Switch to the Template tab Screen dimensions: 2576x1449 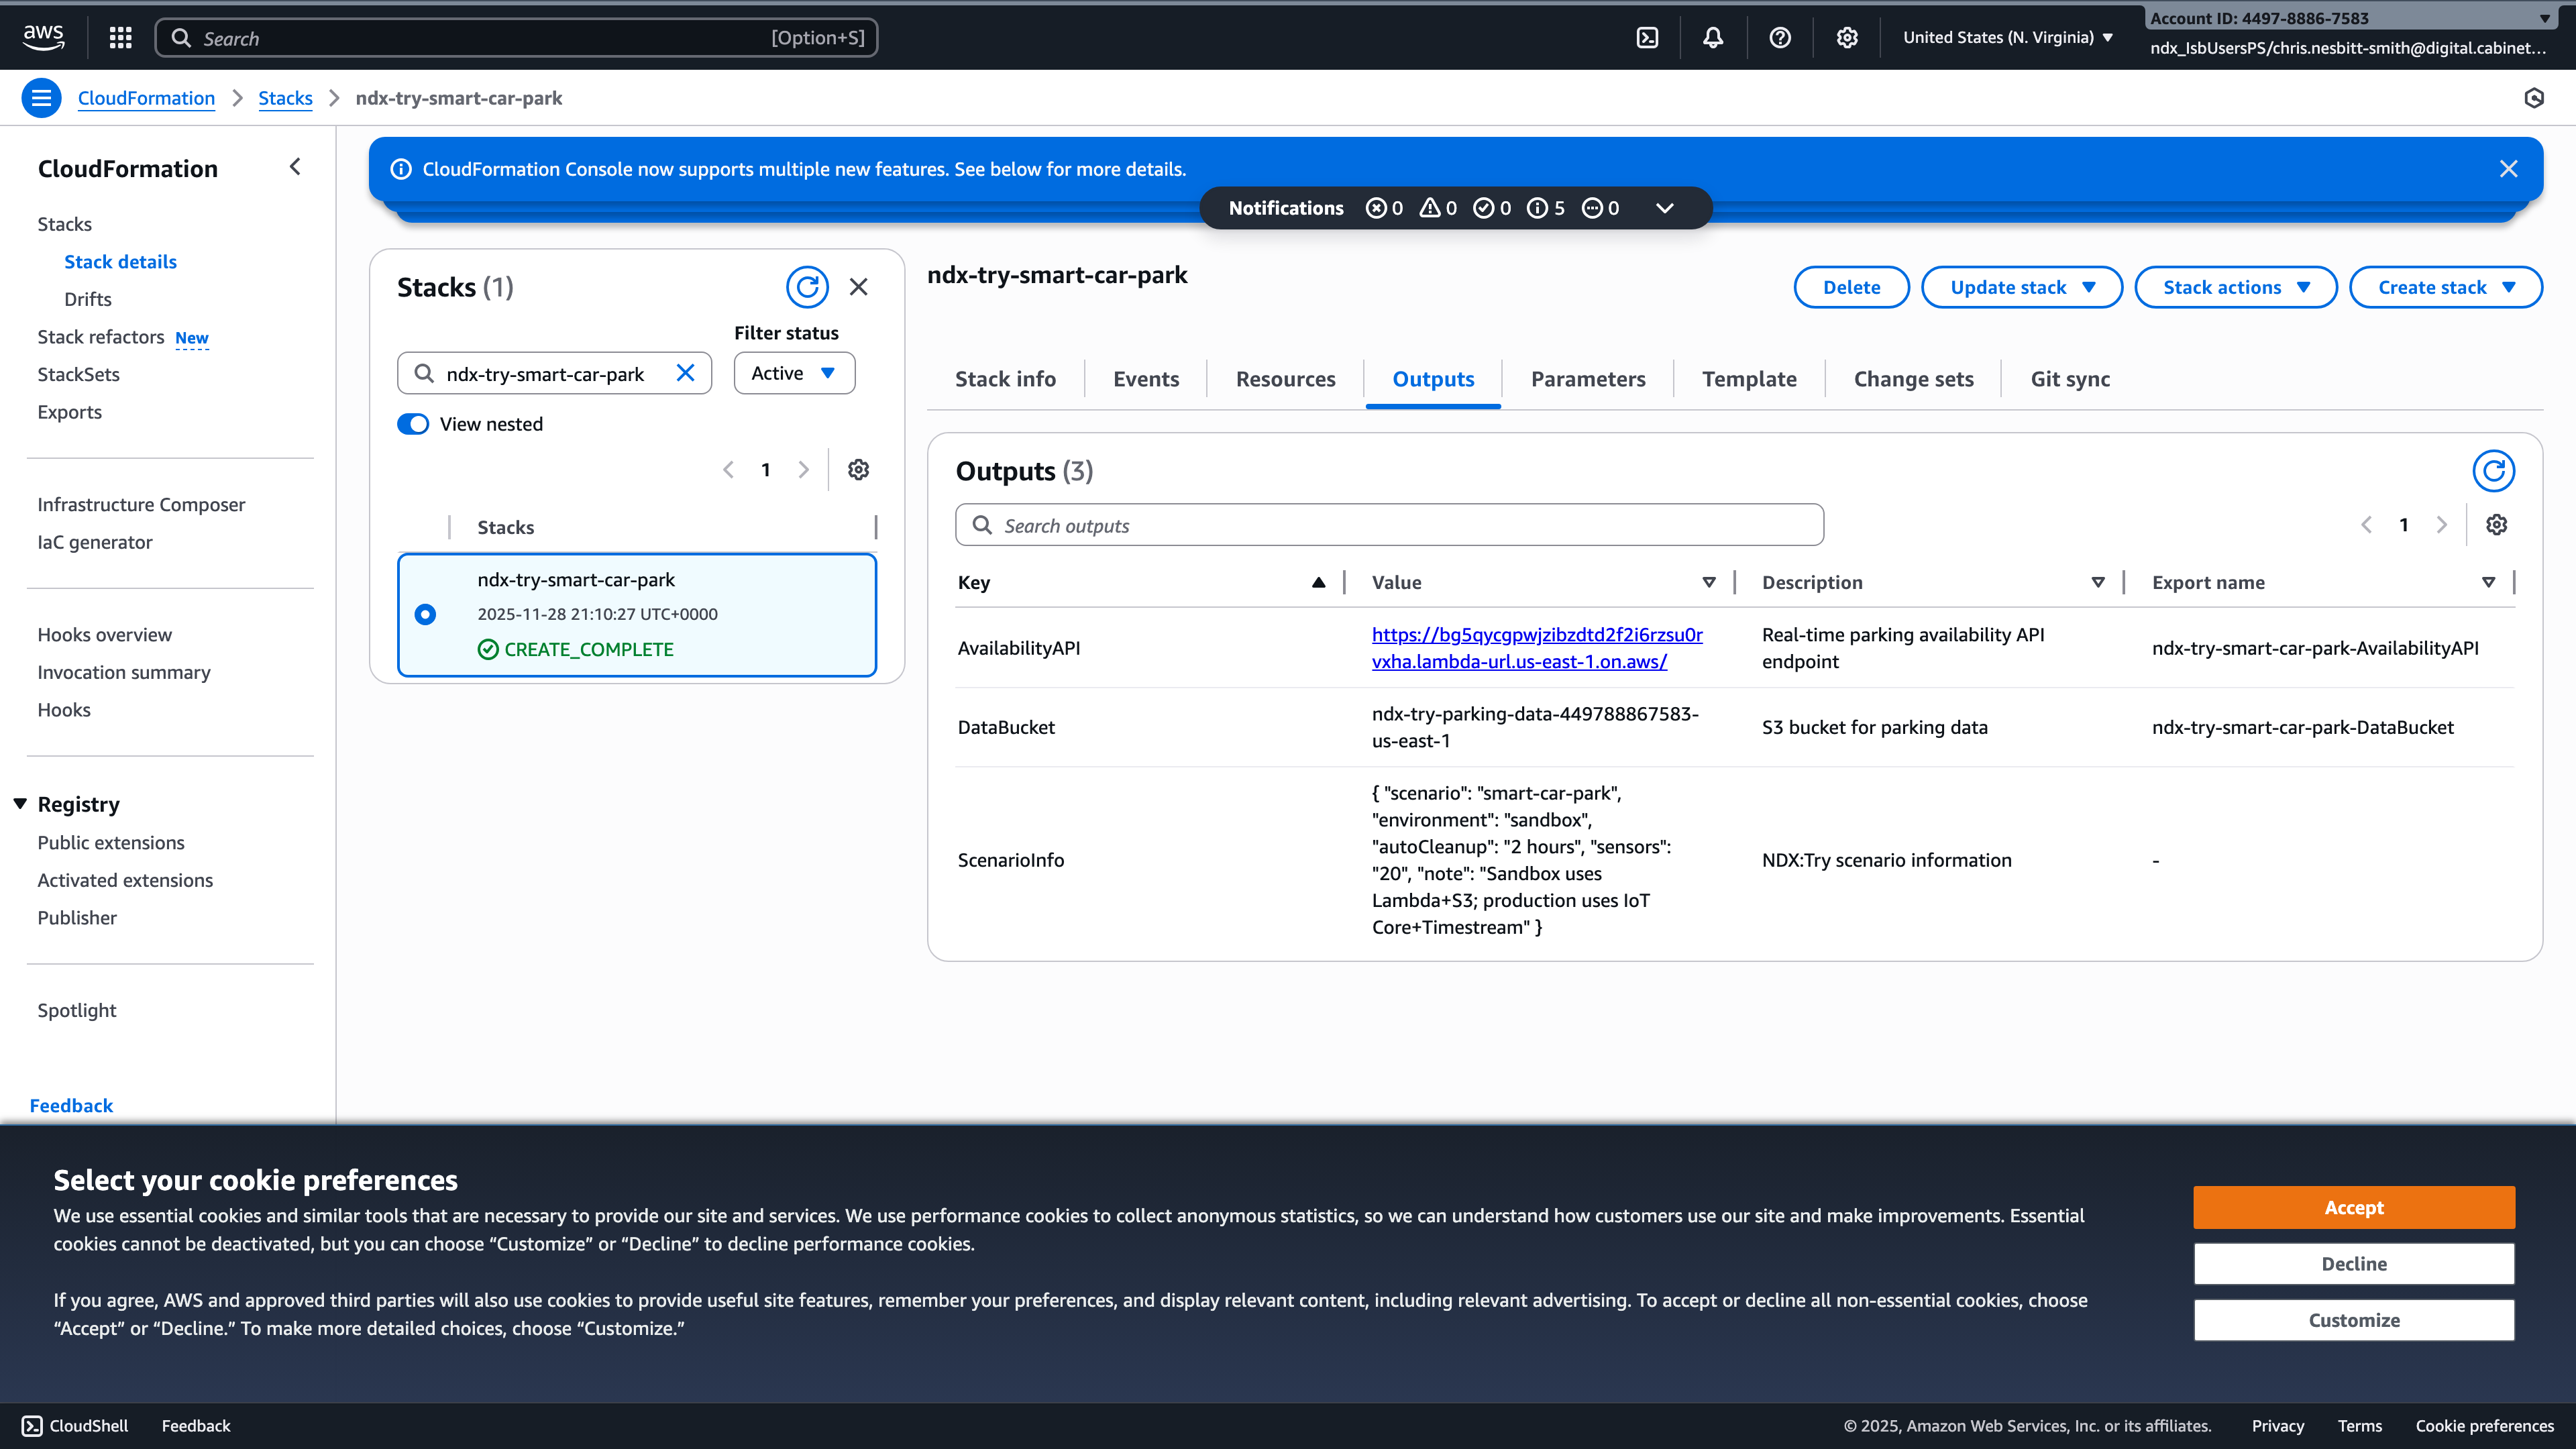pyautogui.click(x=1749, y=379)
